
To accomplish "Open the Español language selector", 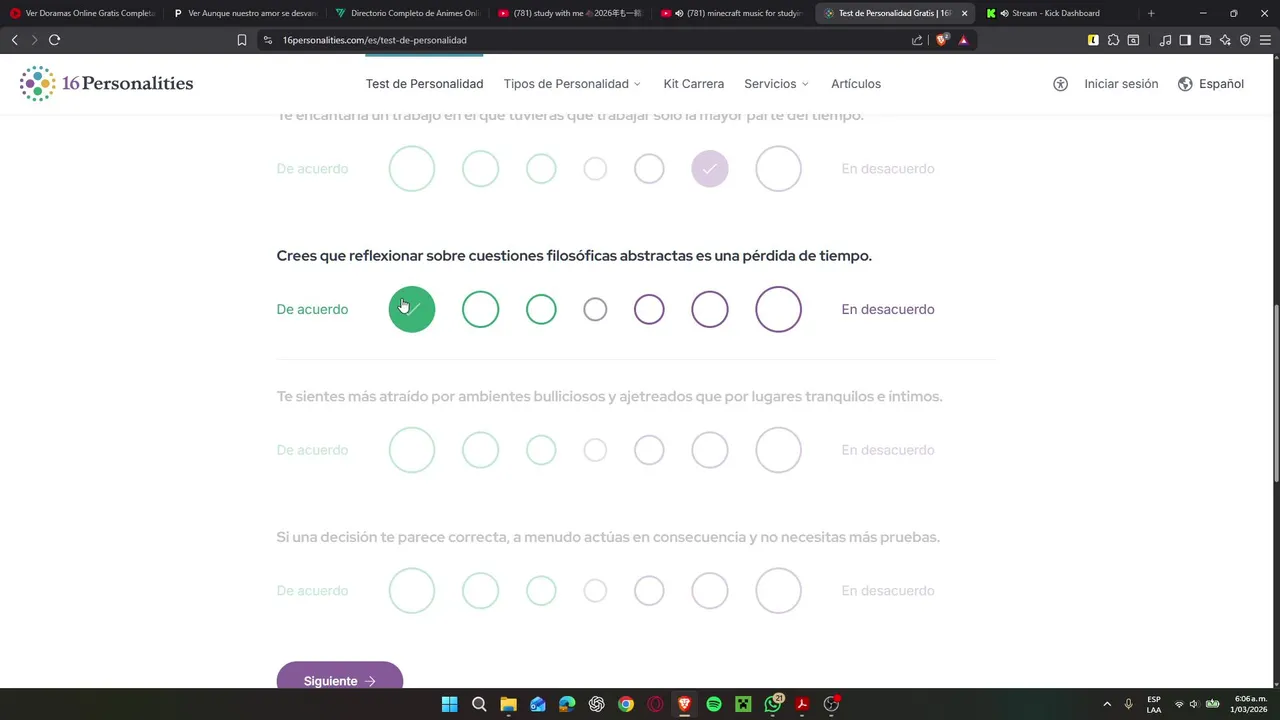I will (1211, 84).
